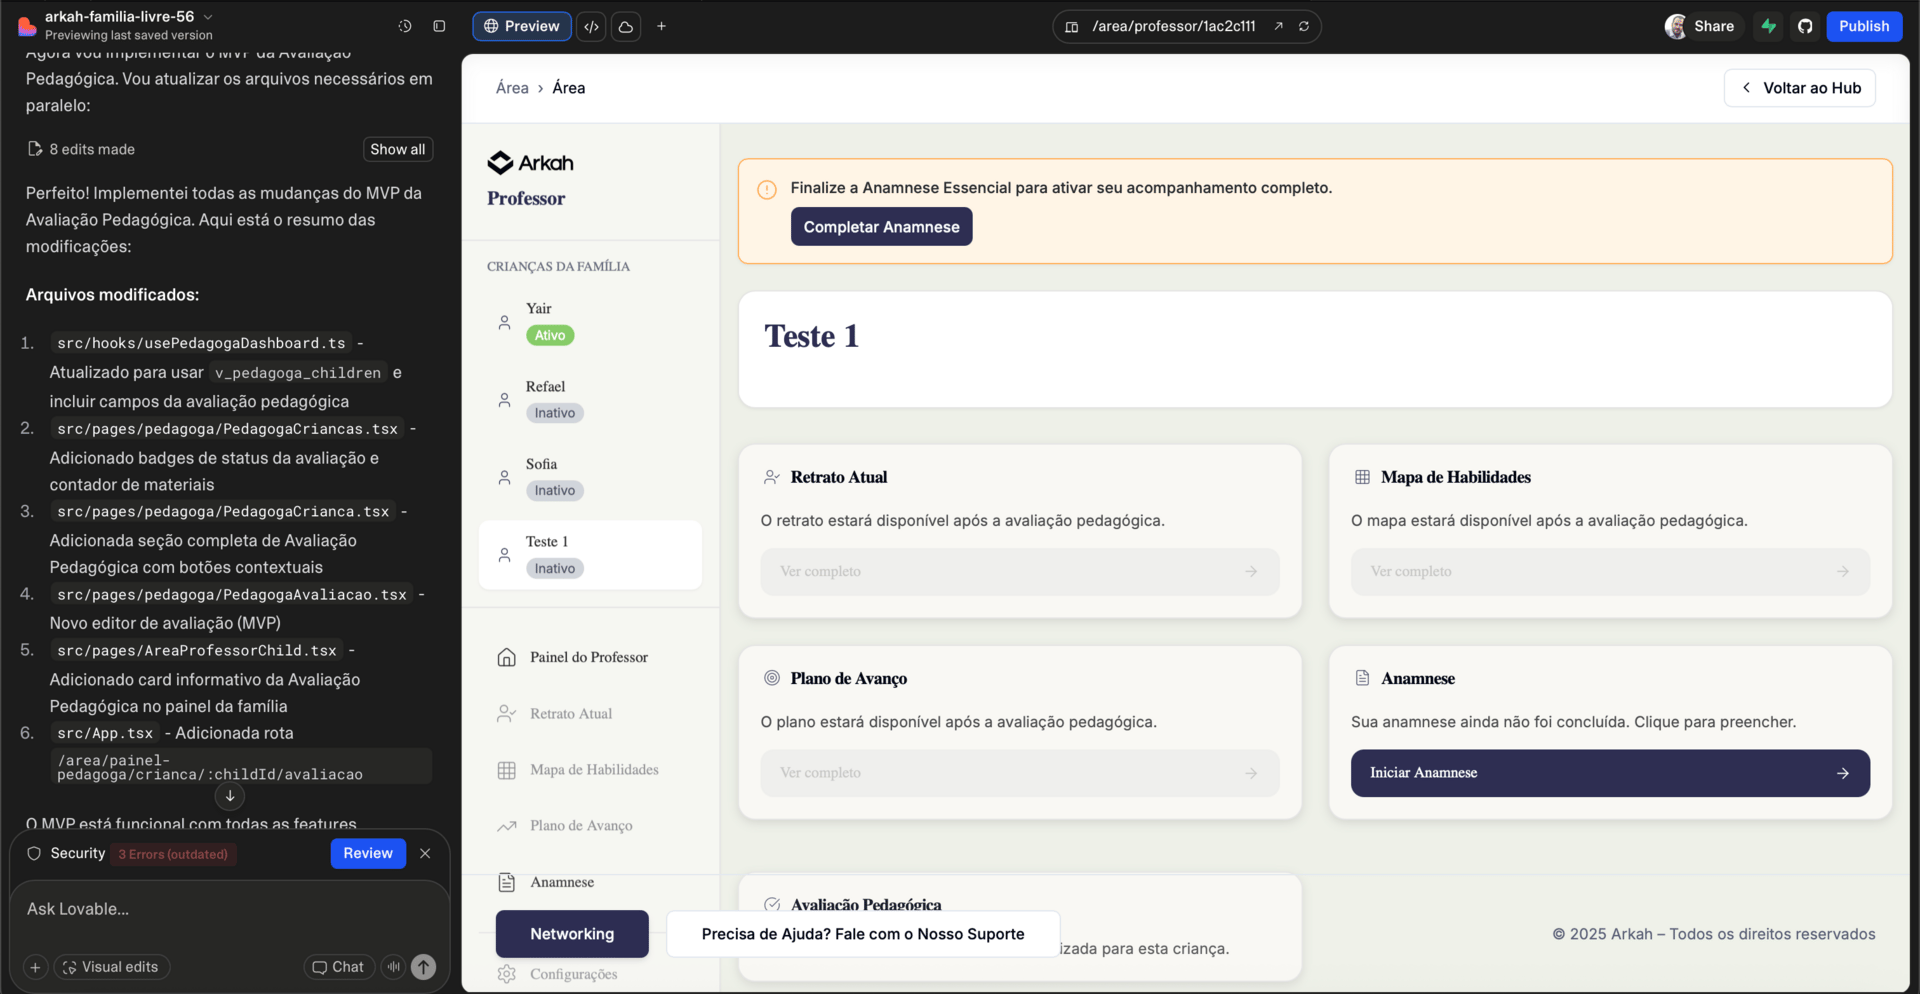Click the first 'Área' breadcrumb link
Viewport: 1920px width, 994px height.
click(512, 88)
